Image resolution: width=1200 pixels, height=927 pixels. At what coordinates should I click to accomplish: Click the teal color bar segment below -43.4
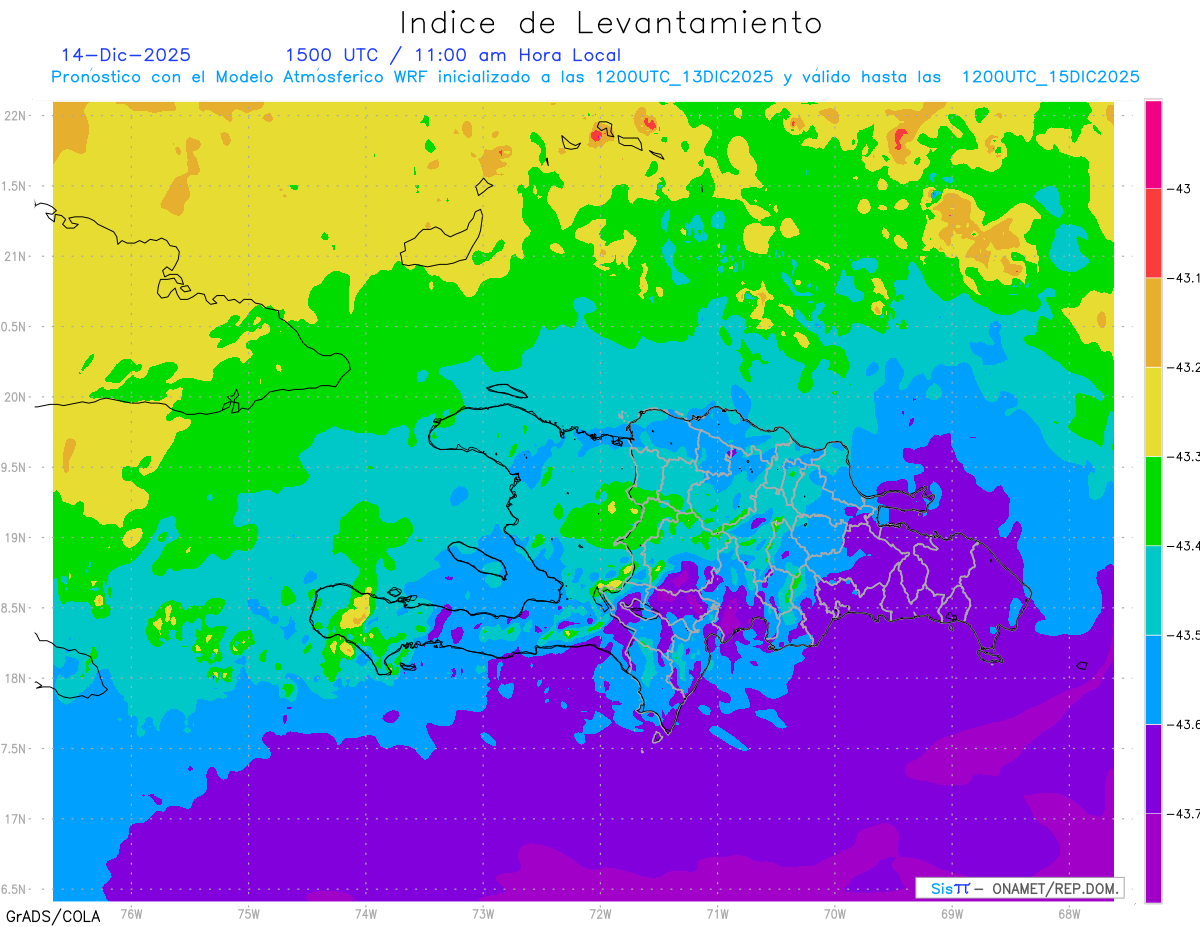[x=1153, y=590]
